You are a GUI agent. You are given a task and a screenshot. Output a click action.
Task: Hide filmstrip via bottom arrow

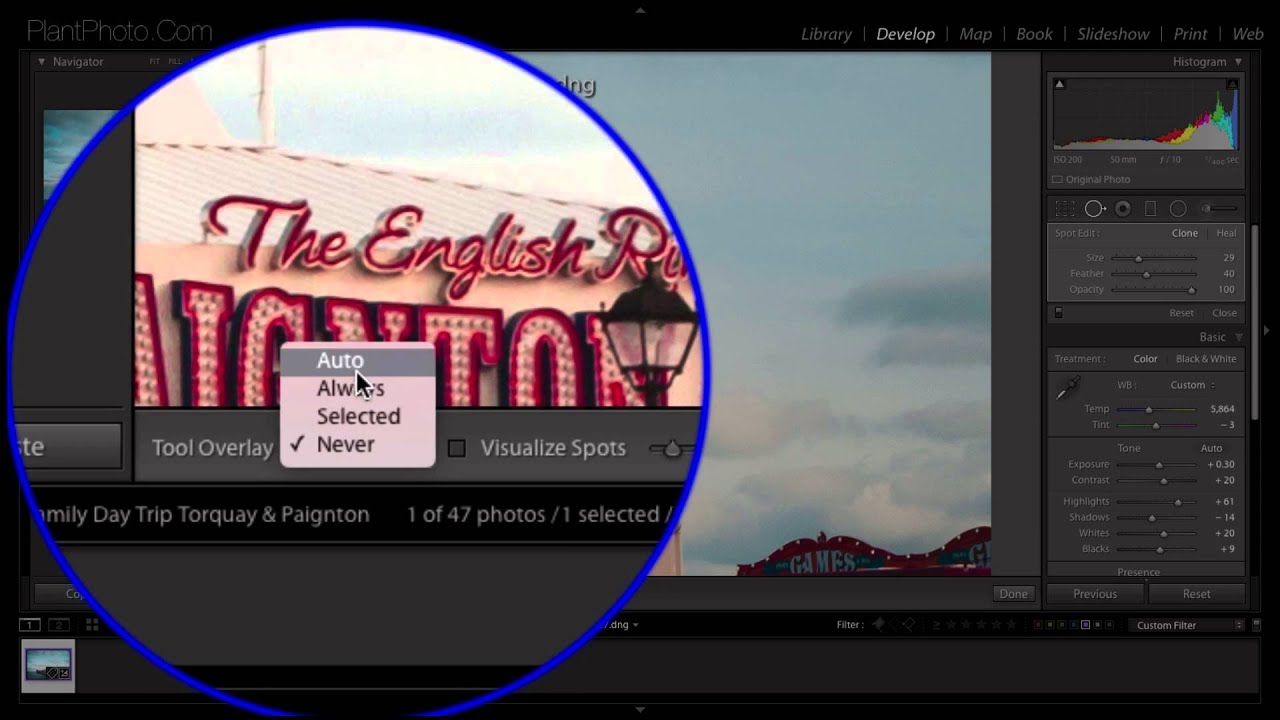pos(640,710)
